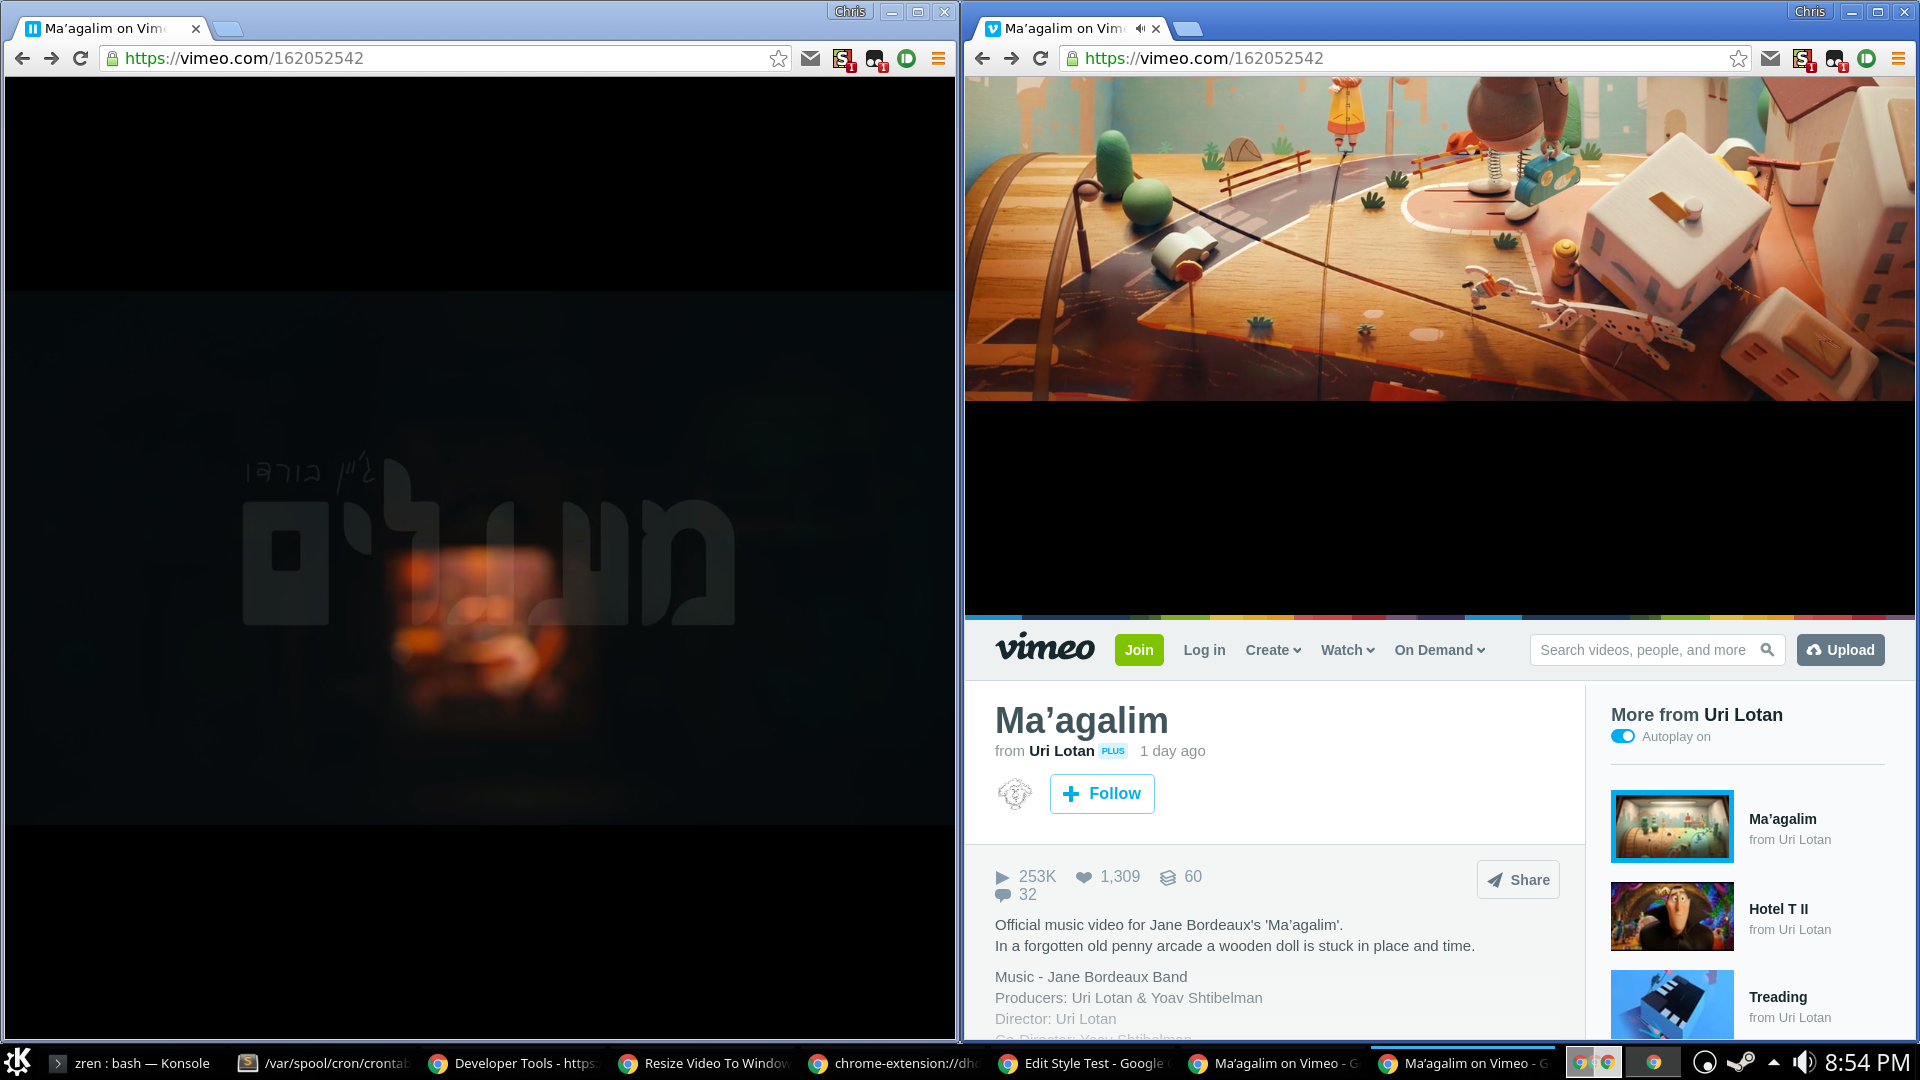This screenshot has height=1080, width=1920.
Task: Click the Log in link
Action: click(x=1204, y=650)
